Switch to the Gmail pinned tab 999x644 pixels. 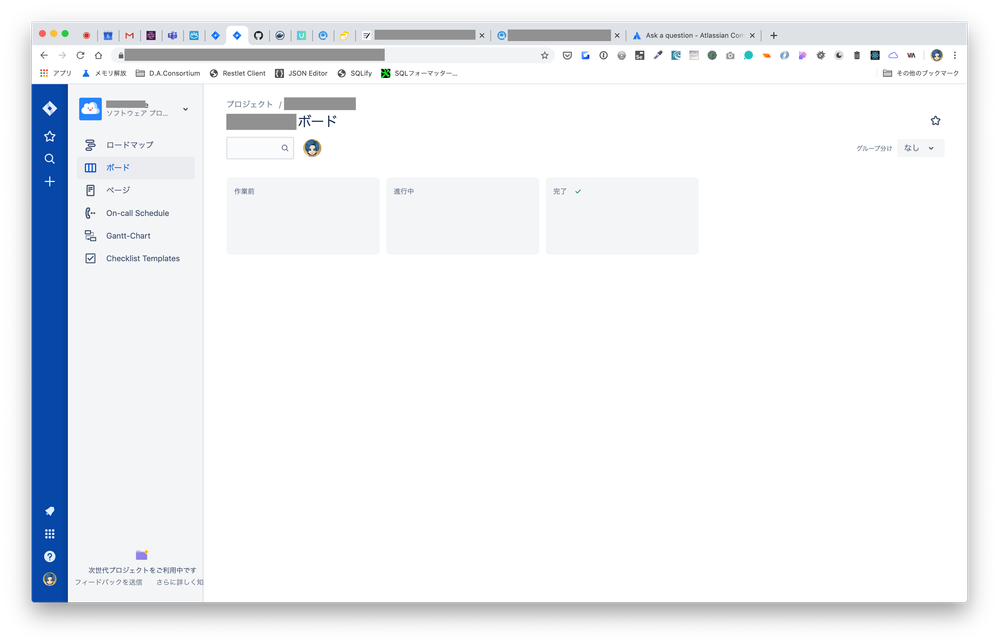pyautogui.click(x=129, y=36)
